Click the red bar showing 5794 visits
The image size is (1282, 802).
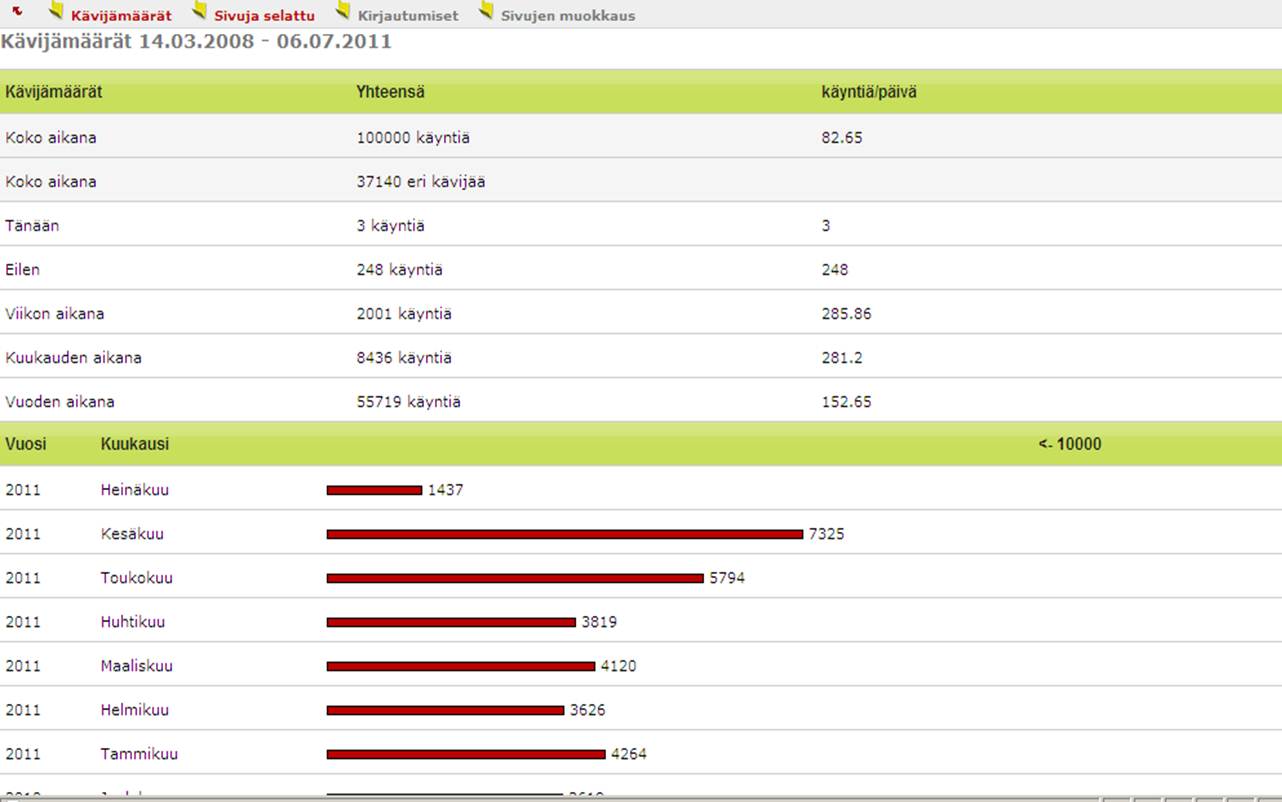[x=515, y=578]
